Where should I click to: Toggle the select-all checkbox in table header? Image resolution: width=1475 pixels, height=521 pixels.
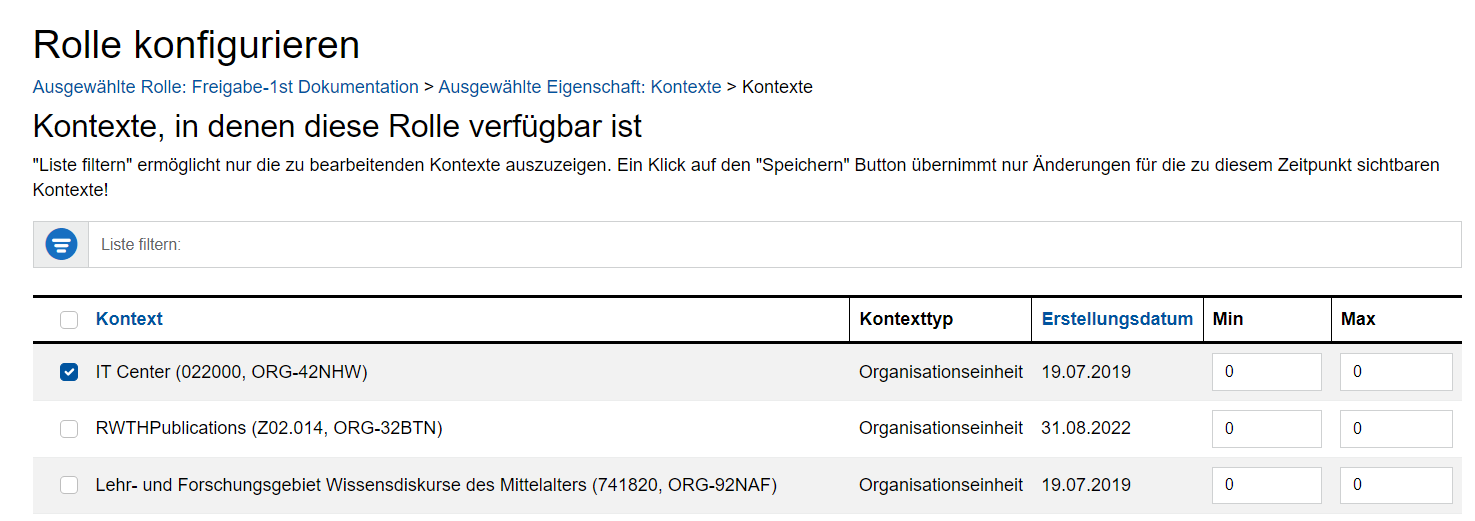coord(69,320)
